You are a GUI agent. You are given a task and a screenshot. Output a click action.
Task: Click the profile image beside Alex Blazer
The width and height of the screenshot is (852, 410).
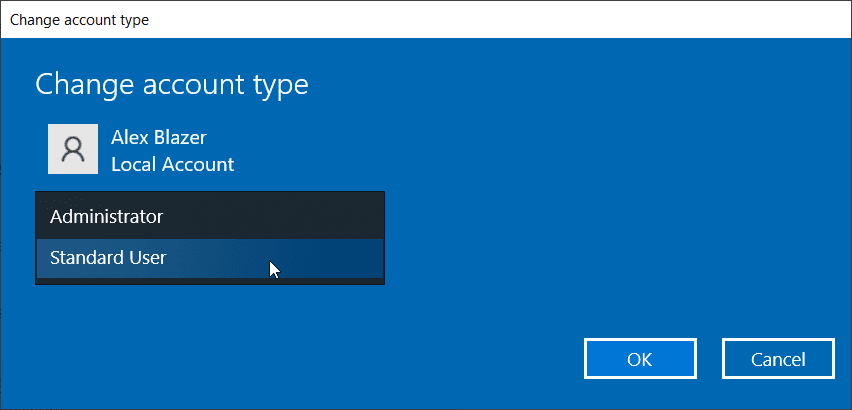72,150
